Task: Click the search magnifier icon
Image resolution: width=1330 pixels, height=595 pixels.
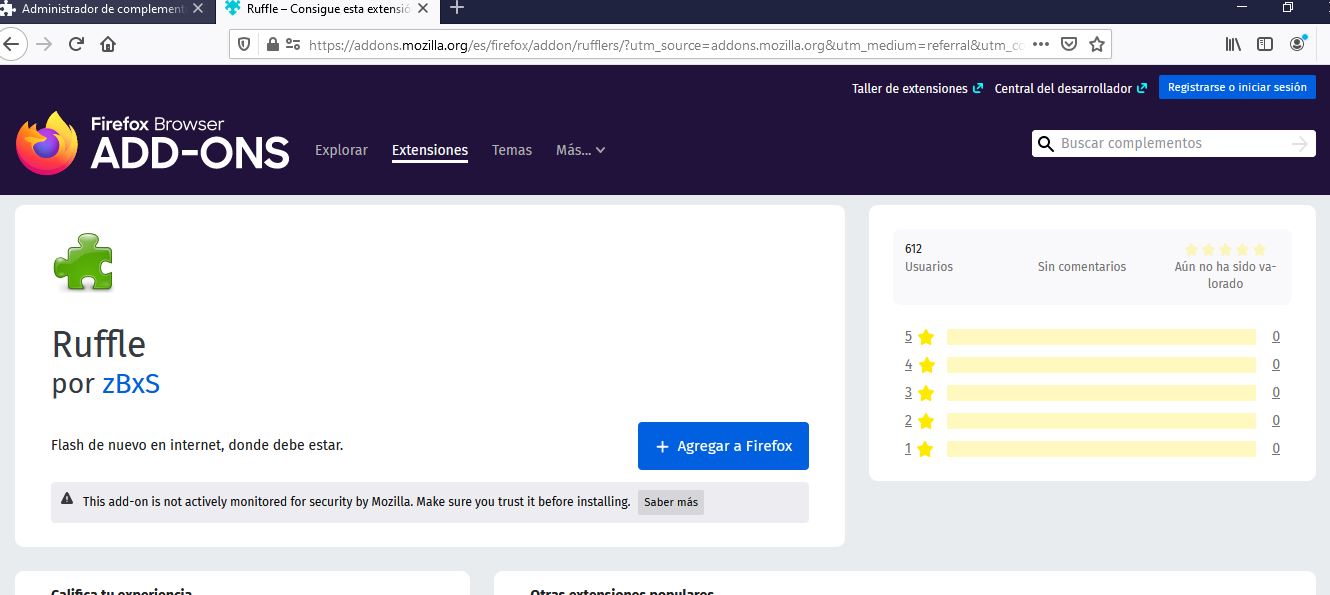Action: click(x=1046, y=144)
